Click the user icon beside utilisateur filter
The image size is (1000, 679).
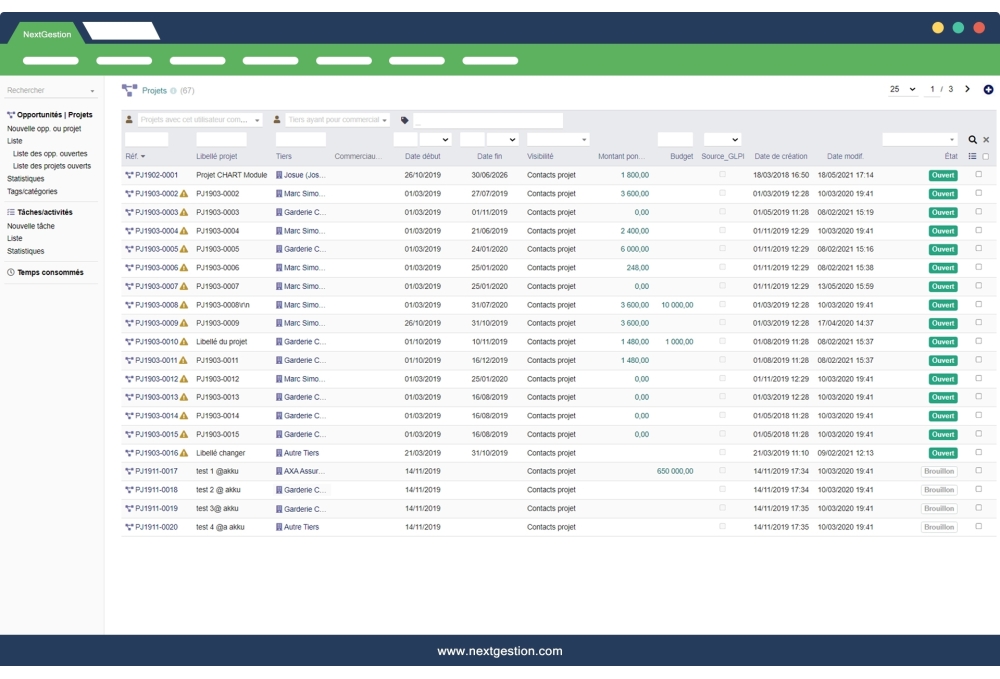point(128,118)
